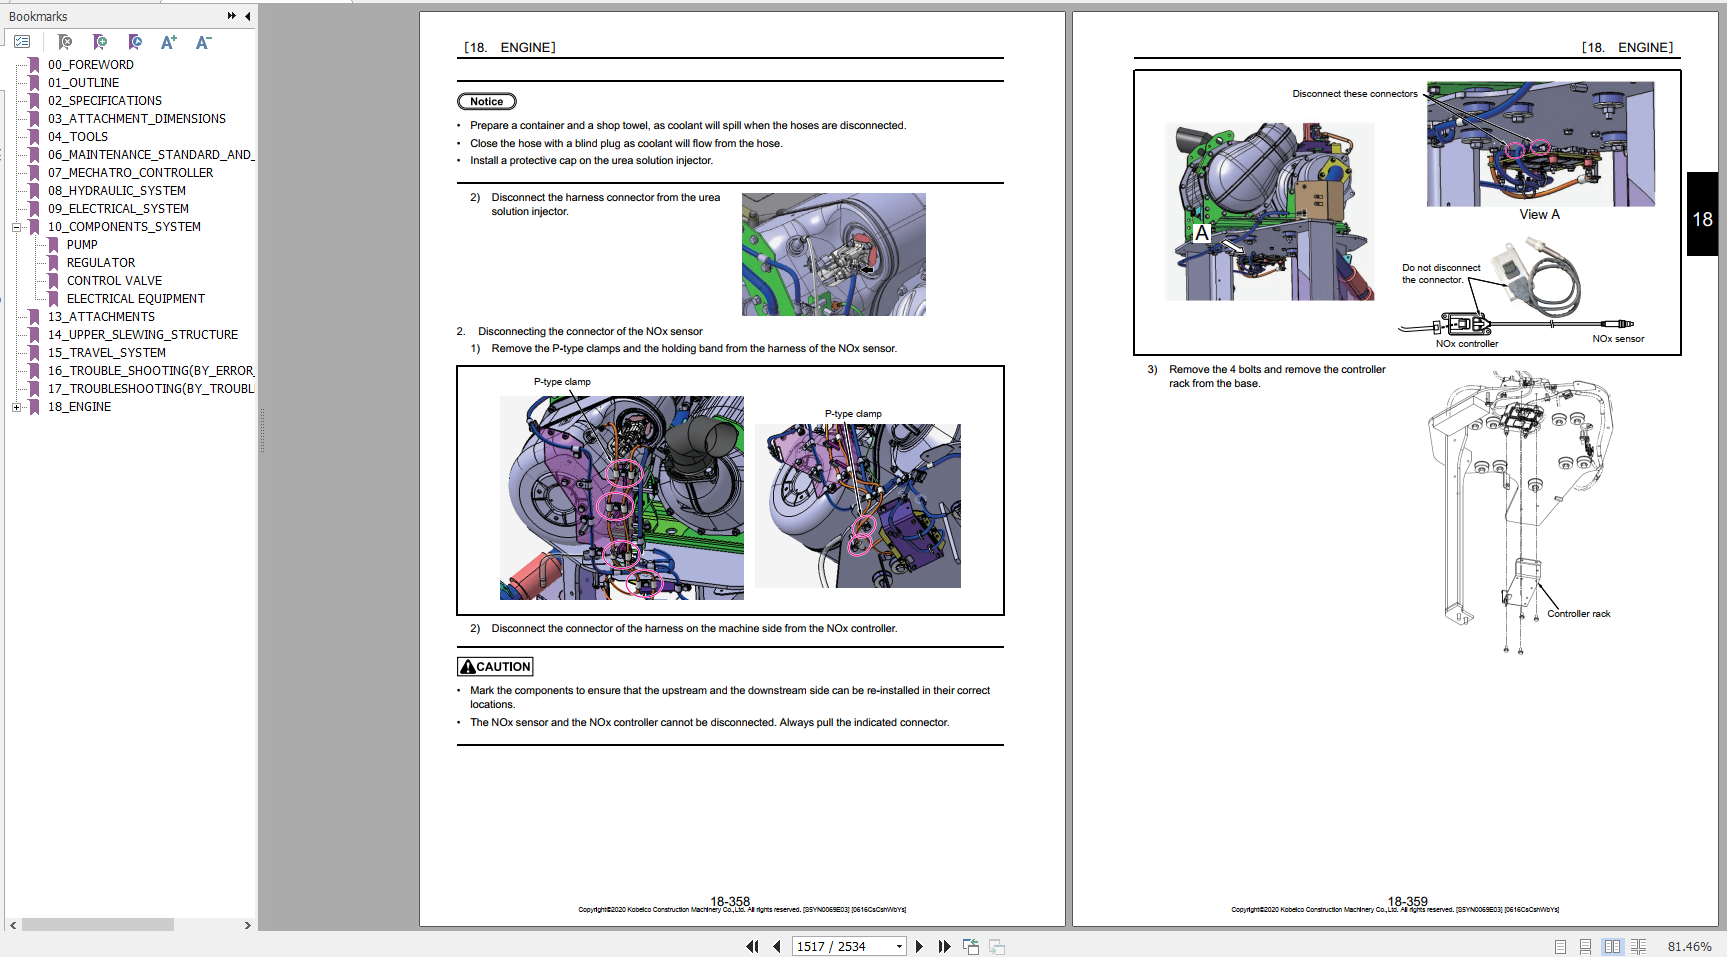The image size is (1727, 957).
Task: Select the 18_ENGINE bookmark label
Action: pos(79,407)
